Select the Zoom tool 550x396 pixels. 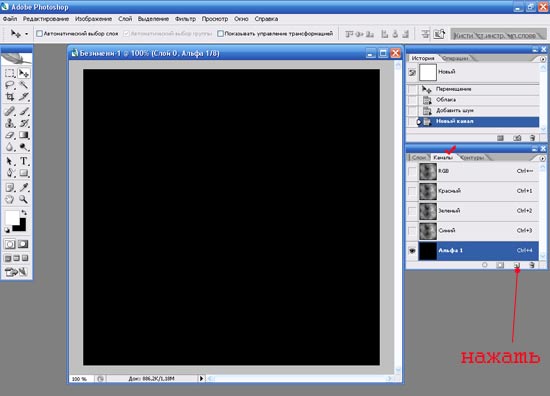pyautogui.click(x=24, y=199)
